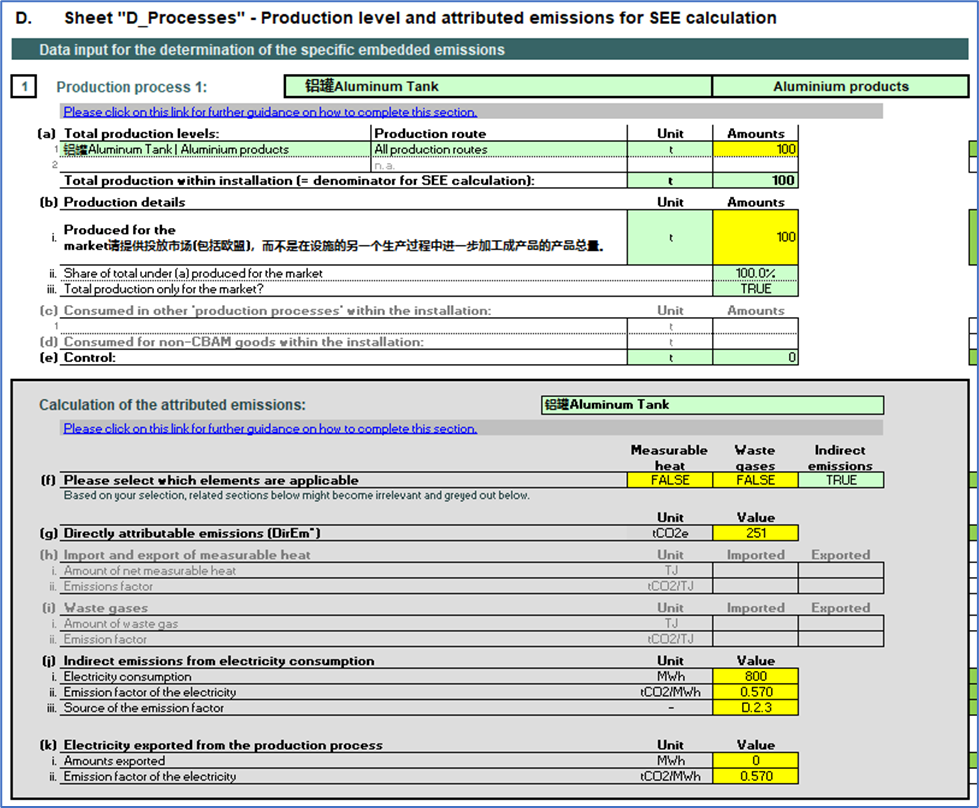Toggle the Waste gases FALSE cell

755,480
